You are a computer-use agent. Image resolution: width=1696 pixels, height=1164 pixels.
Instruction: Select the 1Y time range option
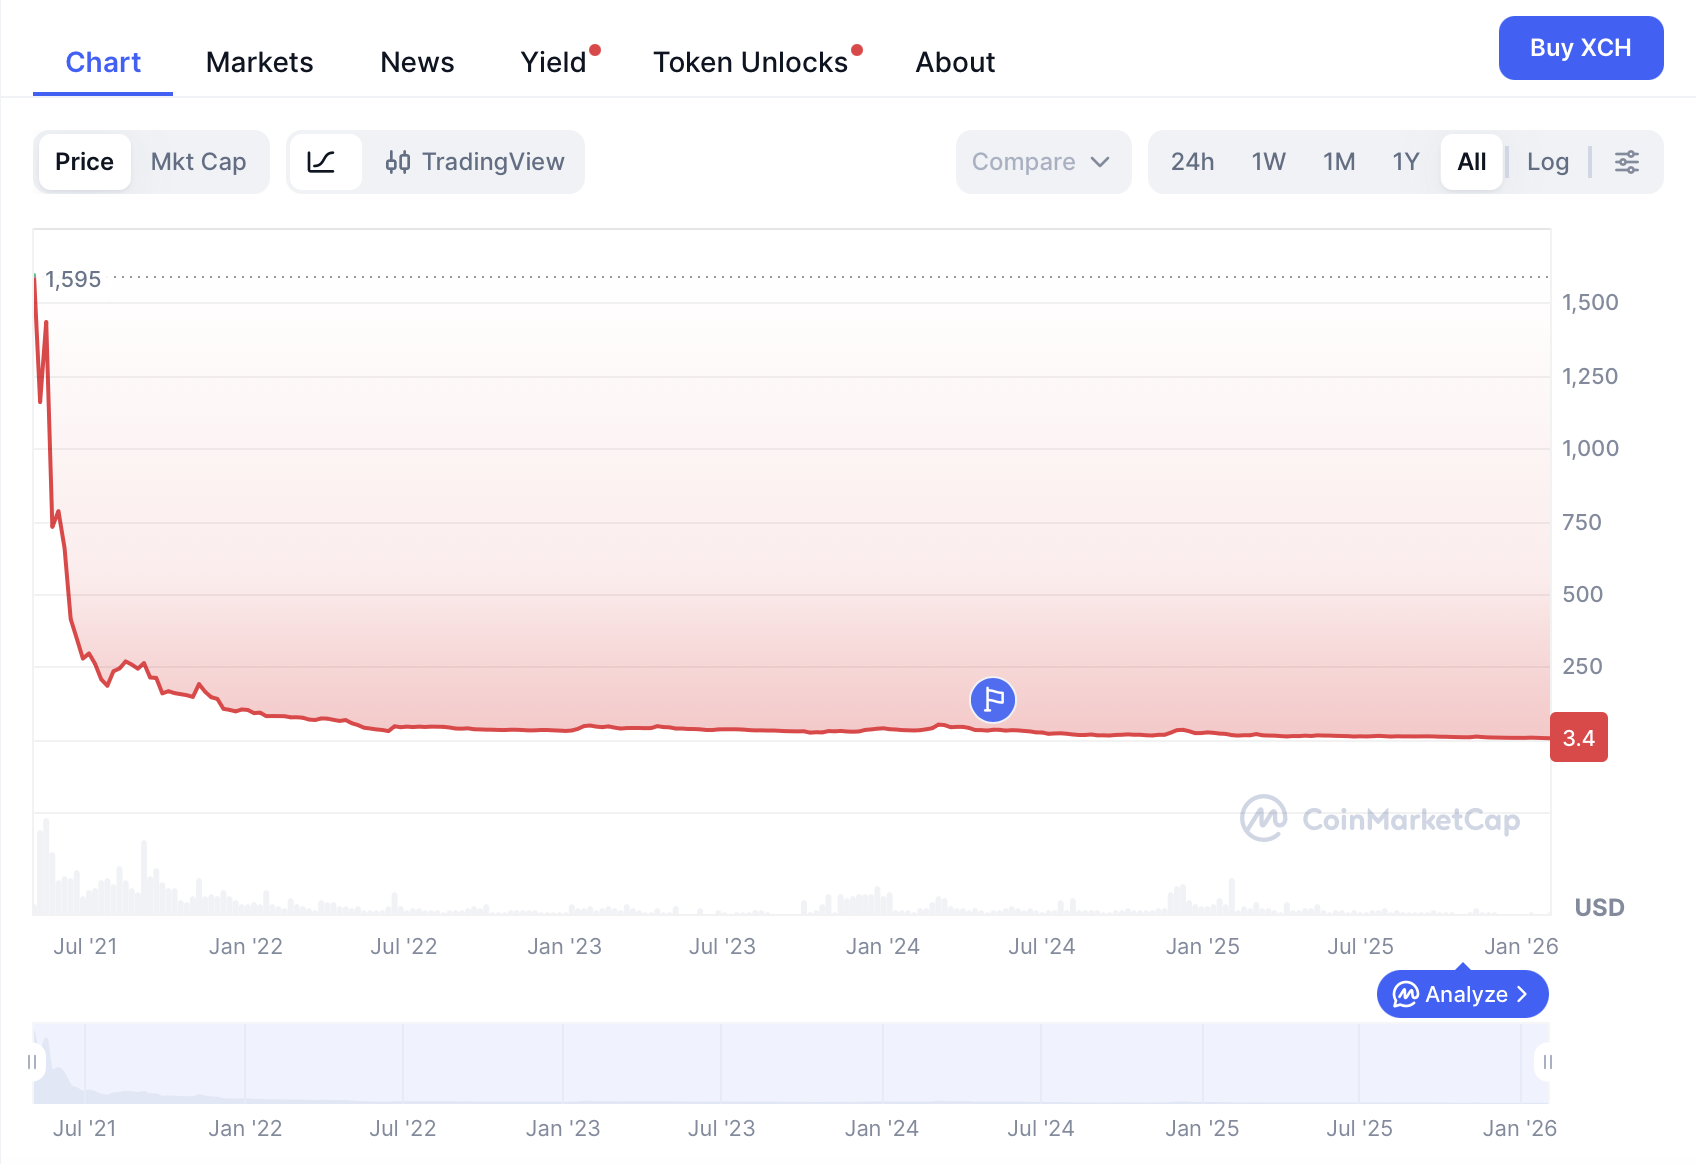(1405, 161)
